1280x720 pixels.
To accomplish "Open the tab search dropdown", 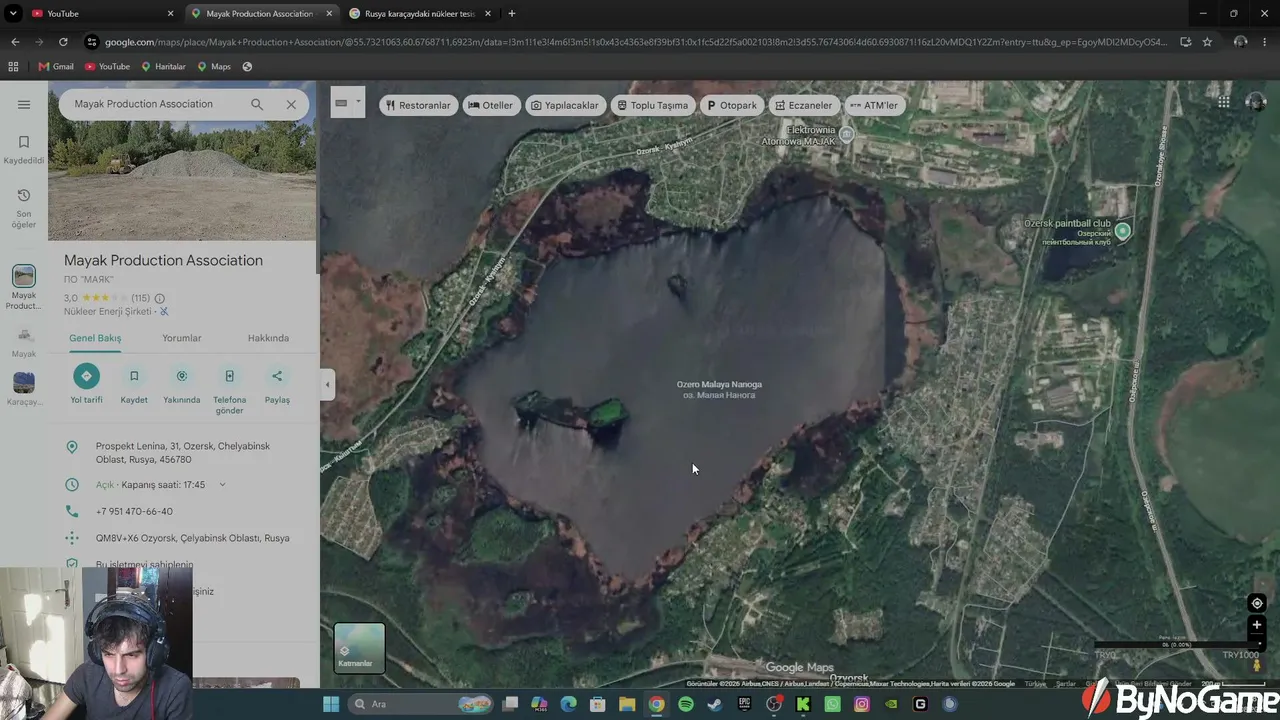I will pos(13,14).
